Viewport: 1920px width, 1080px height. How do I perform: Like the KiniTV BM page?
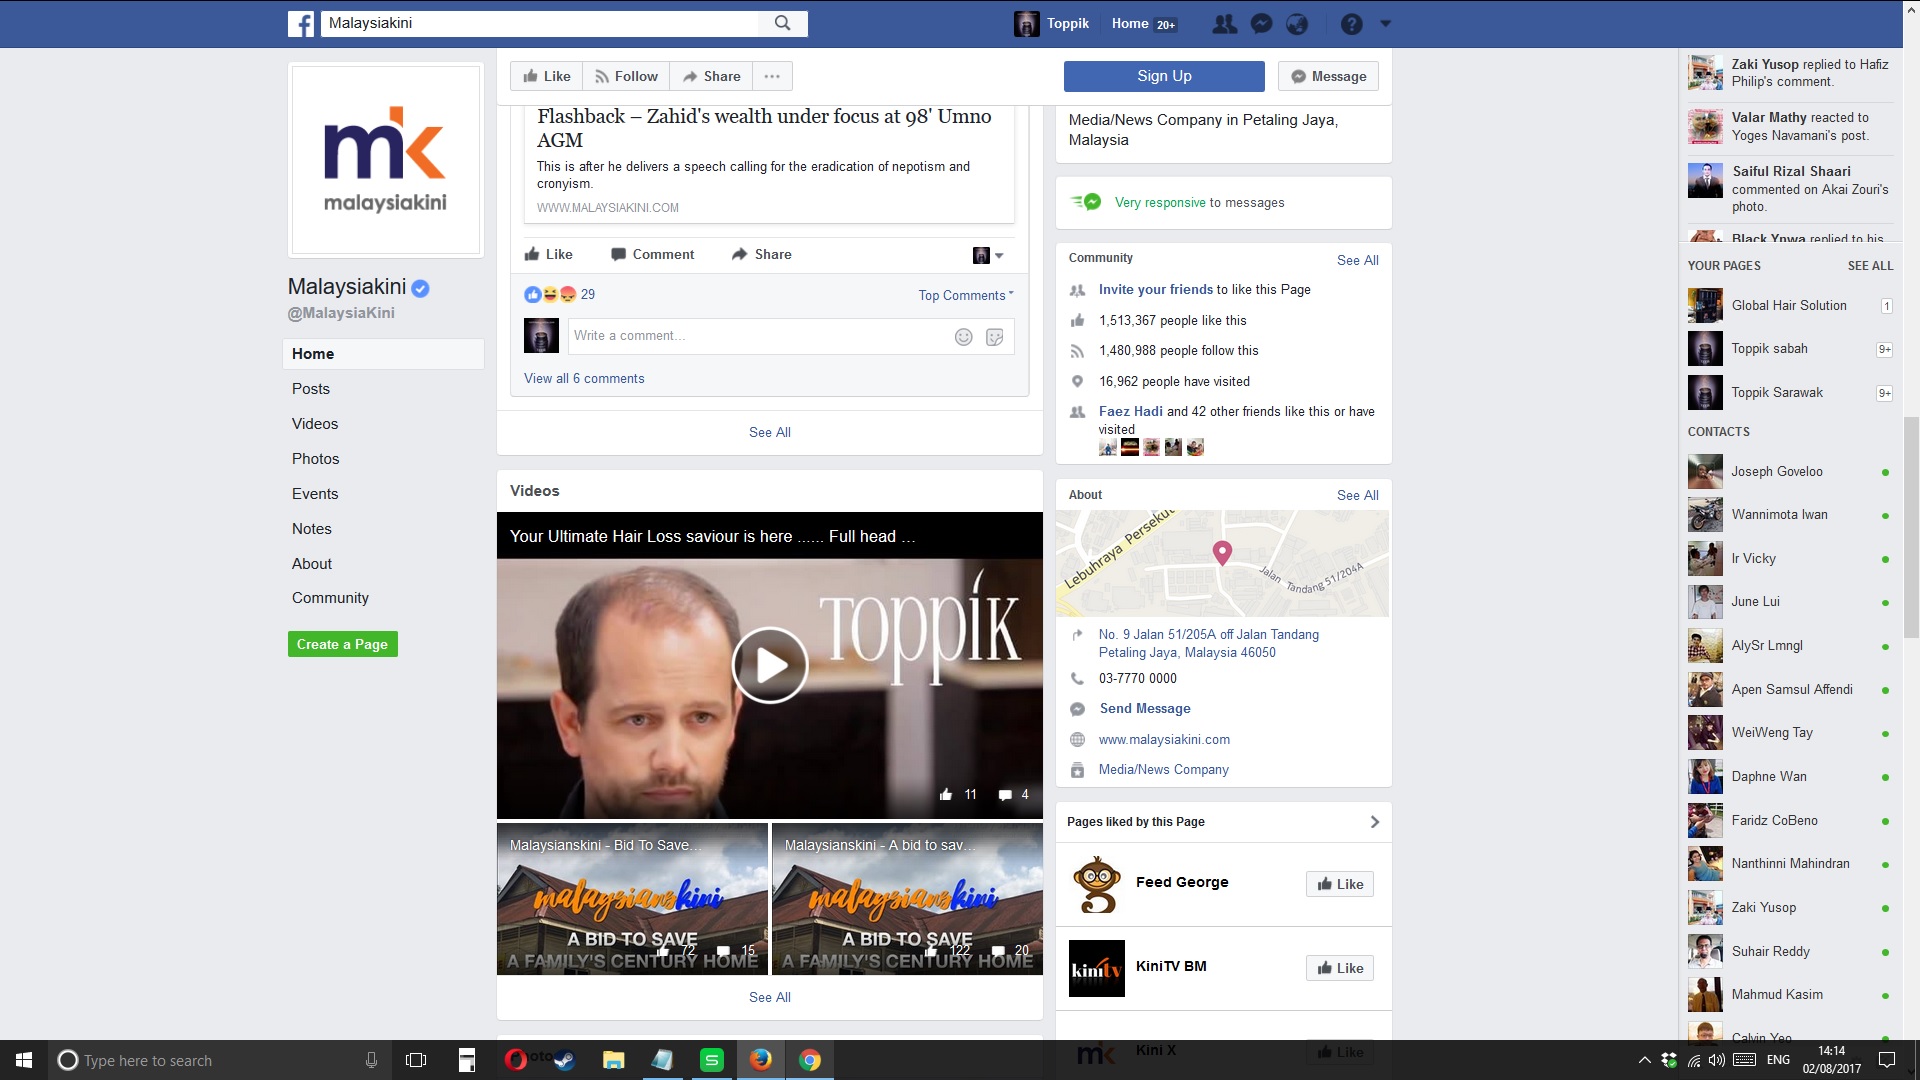(1340, 968)
